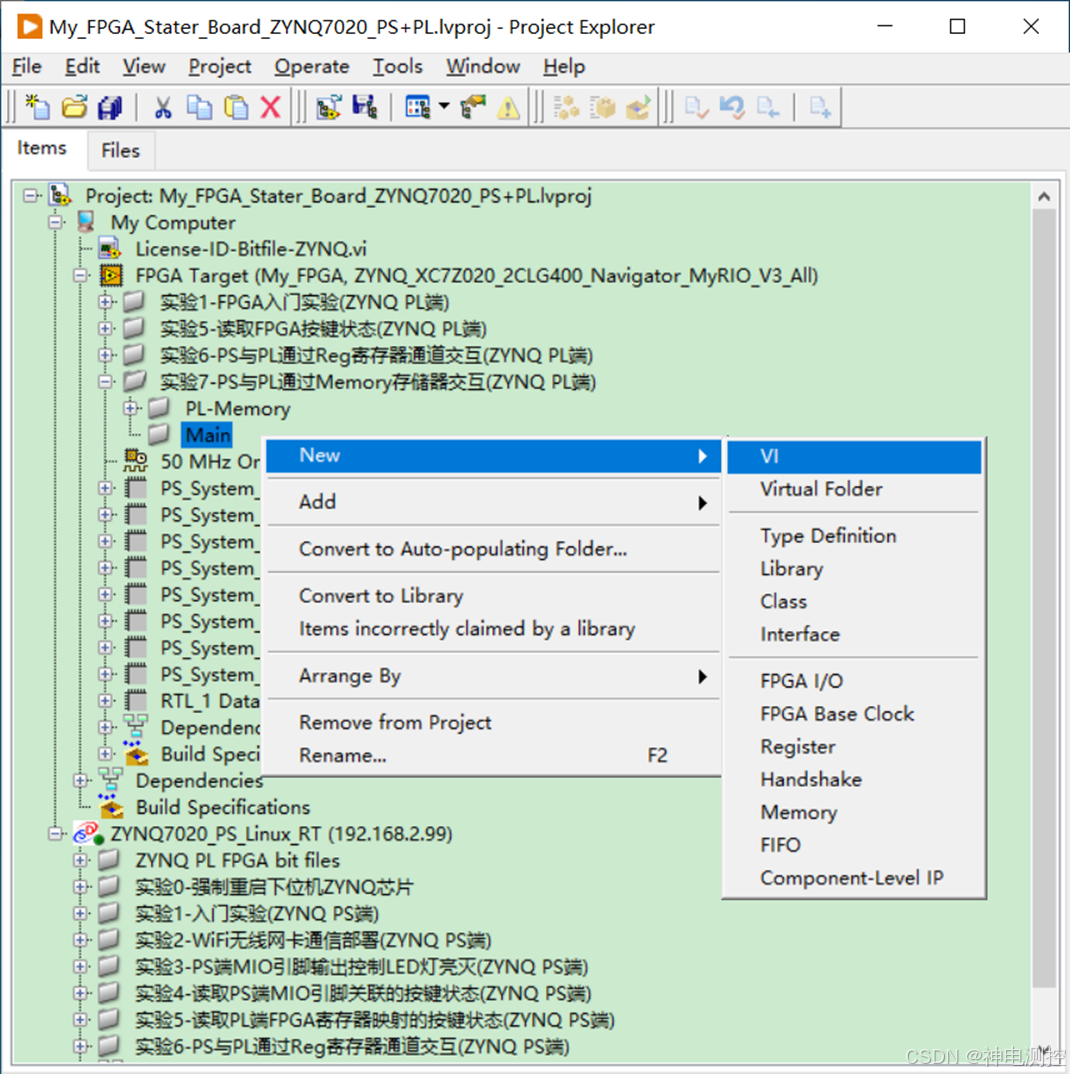Choose Register in the New submenu
This screenshot has height=1074, width=1070.
(x=854, y=747)
